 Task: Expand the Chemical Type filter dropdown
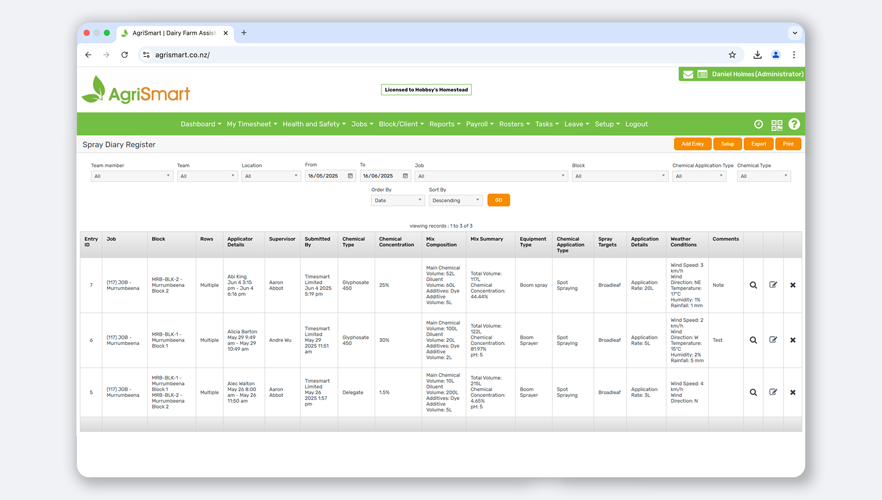[763, 176]
